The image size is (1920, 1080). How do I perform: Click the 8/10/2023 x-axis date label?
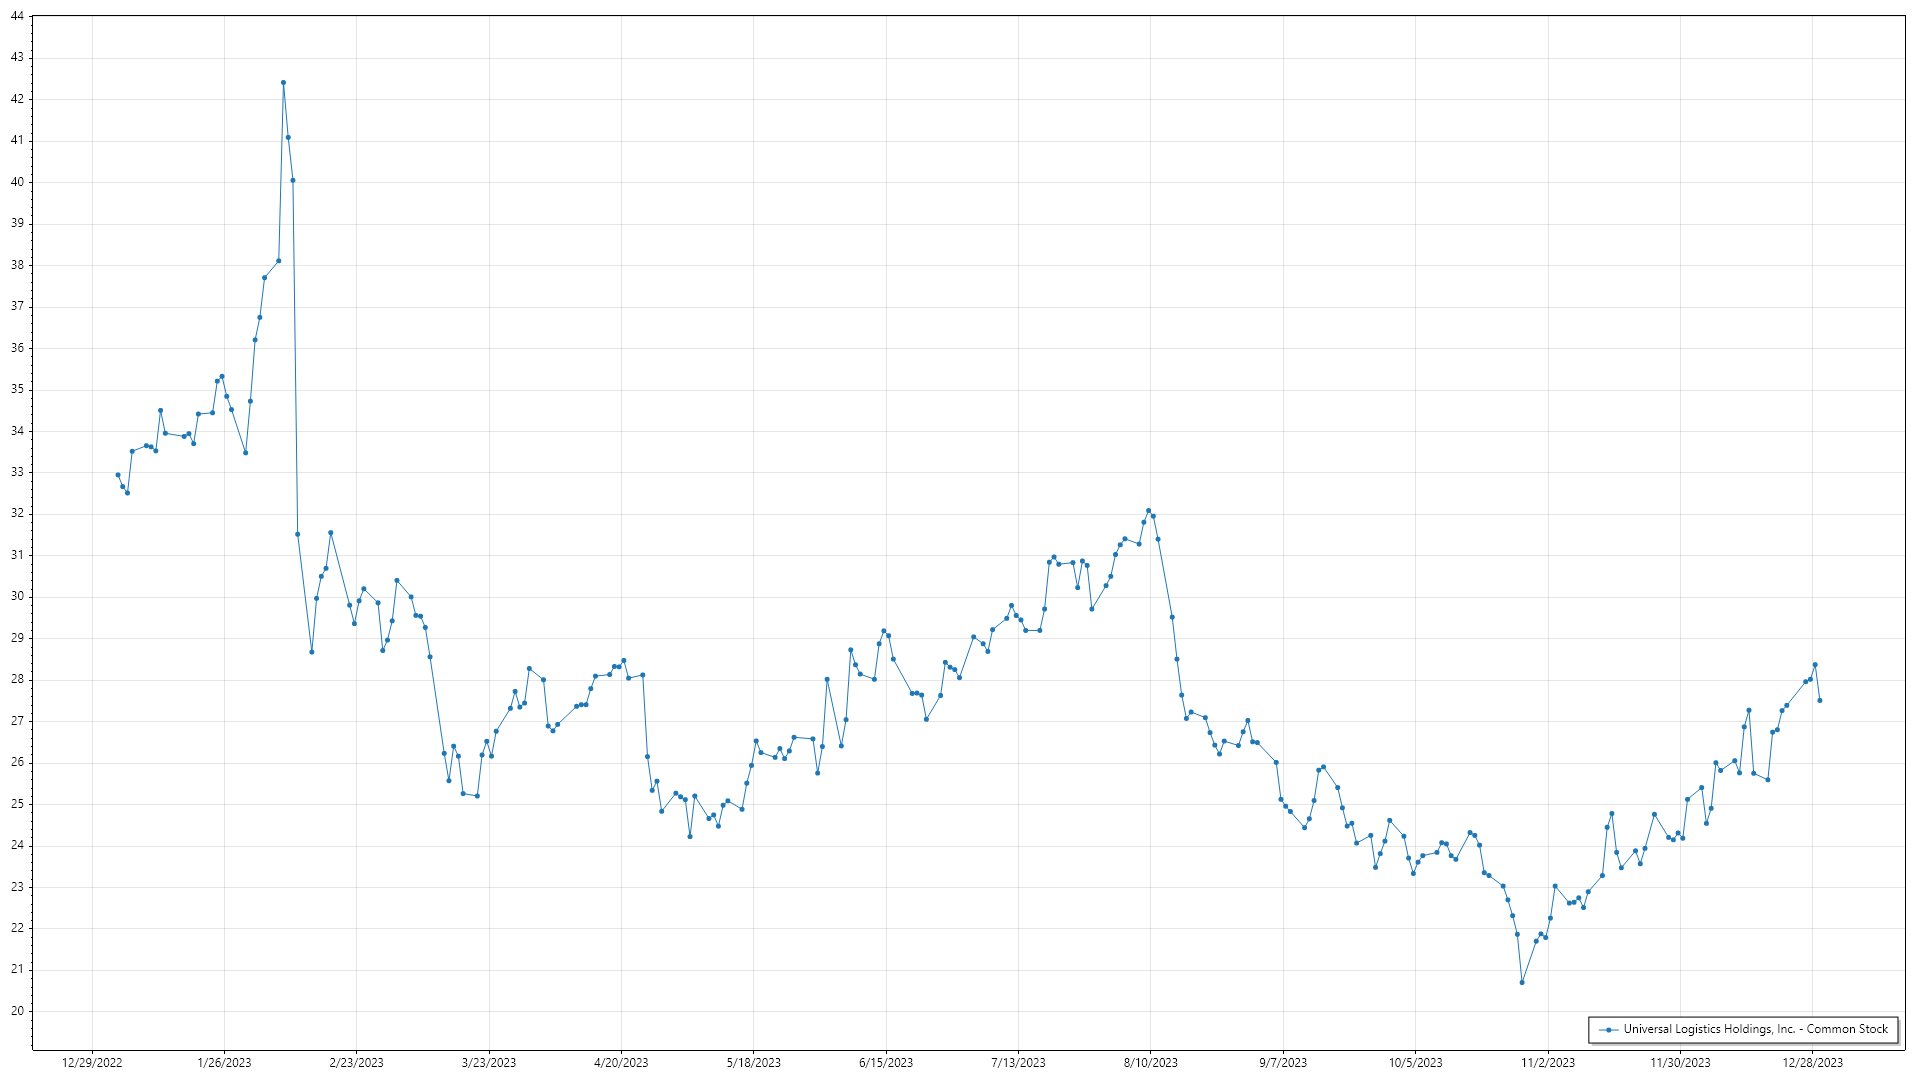pyautogui.click(x=1150, y=1063)
